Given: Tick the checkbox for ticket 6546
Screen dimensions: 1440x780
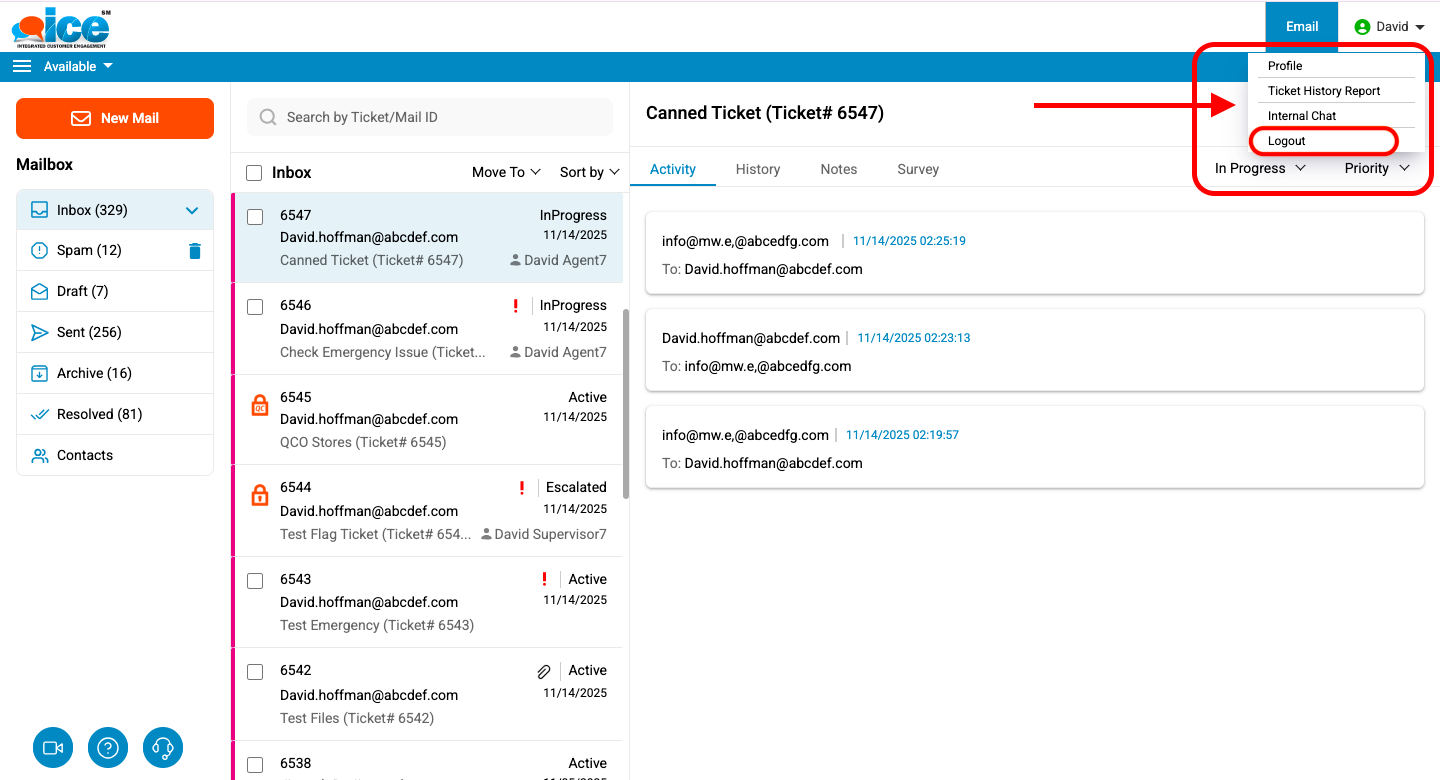Looking at the screenshot, I should pos(255,307).
